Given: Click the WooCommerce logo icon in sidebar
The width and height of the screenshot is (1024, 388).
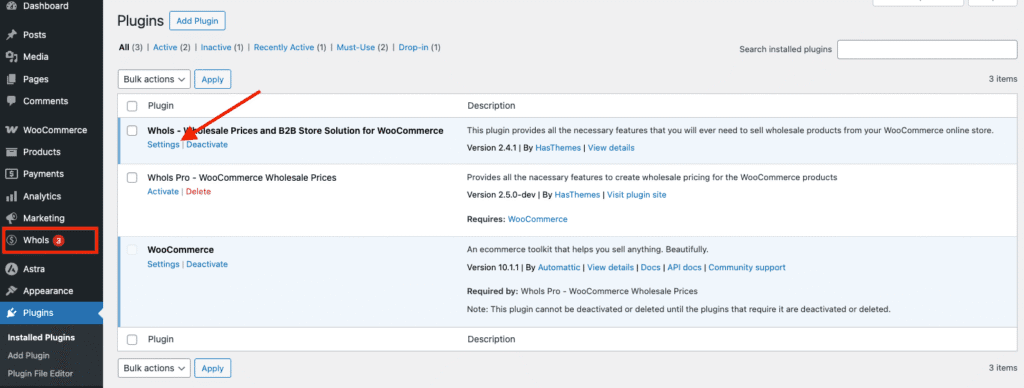Looking at the screenshot, I should pos(11,130).
